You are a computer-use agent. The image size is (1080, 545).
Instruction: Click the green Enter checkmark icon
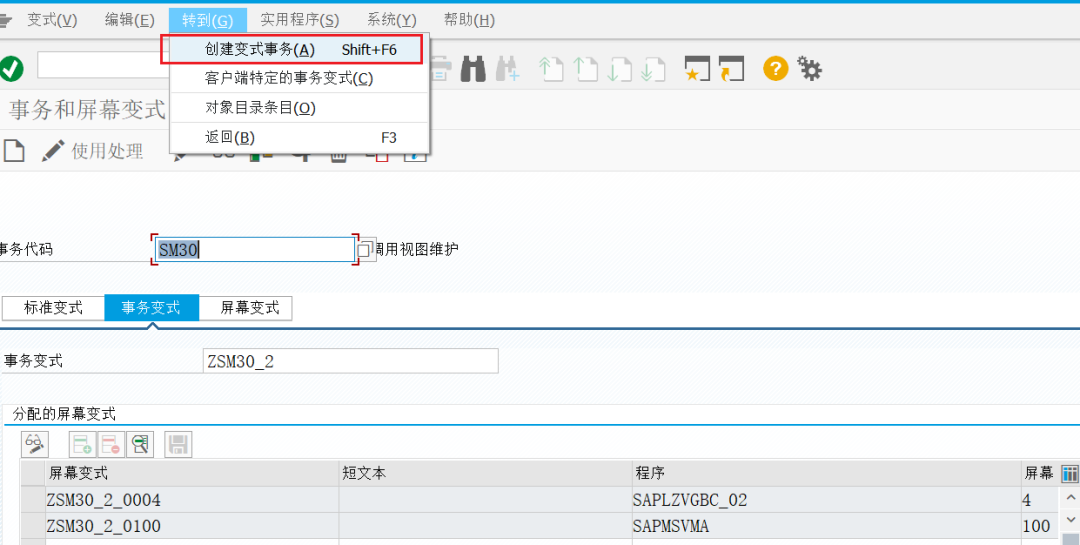(x=11, y=68)
